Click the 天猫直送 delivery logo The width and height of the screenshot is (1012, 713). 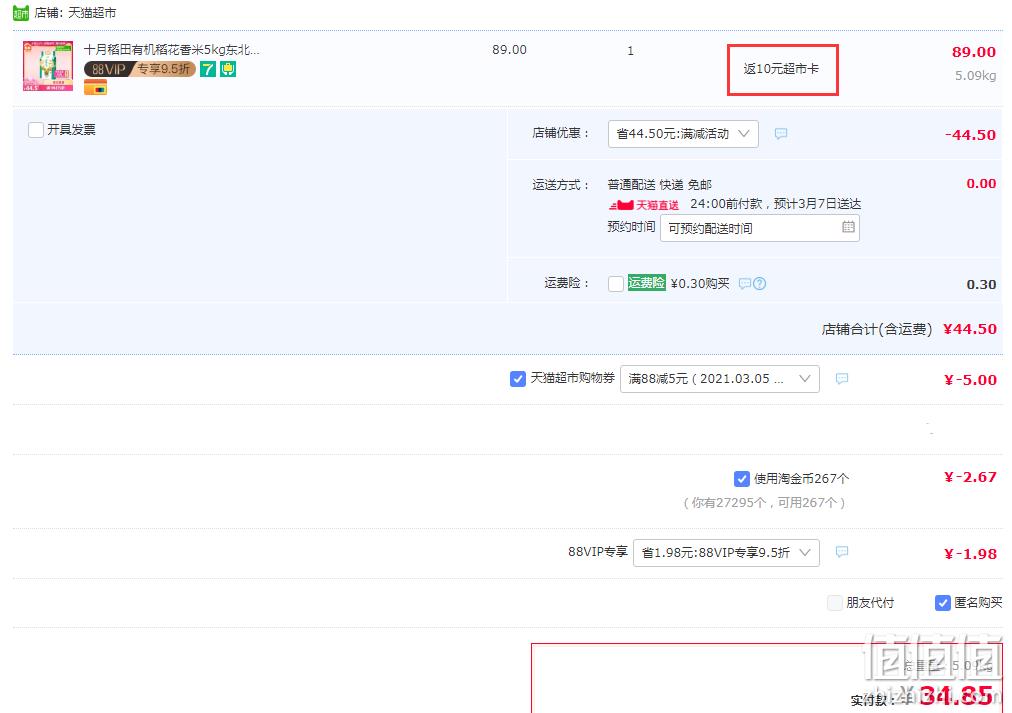coord(643,205)
